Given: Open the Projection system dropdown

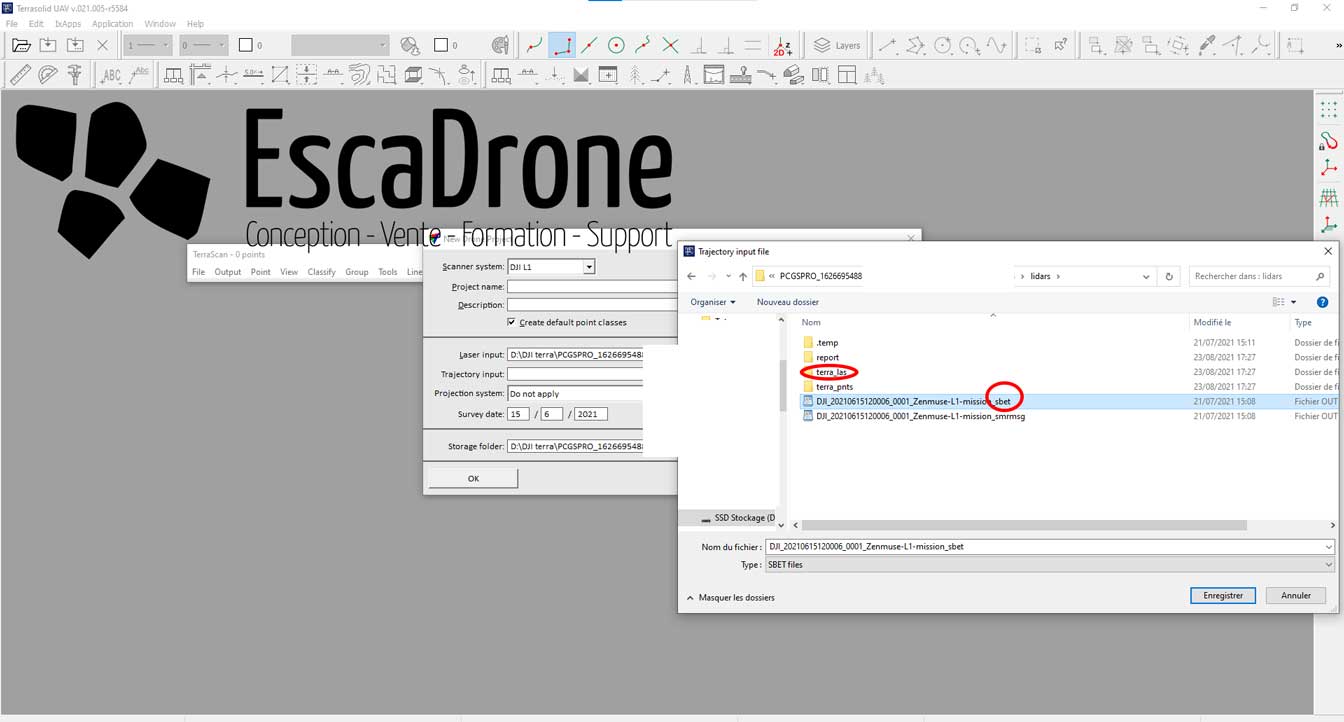Looking at the screenshot, I should tap(575, 393).
